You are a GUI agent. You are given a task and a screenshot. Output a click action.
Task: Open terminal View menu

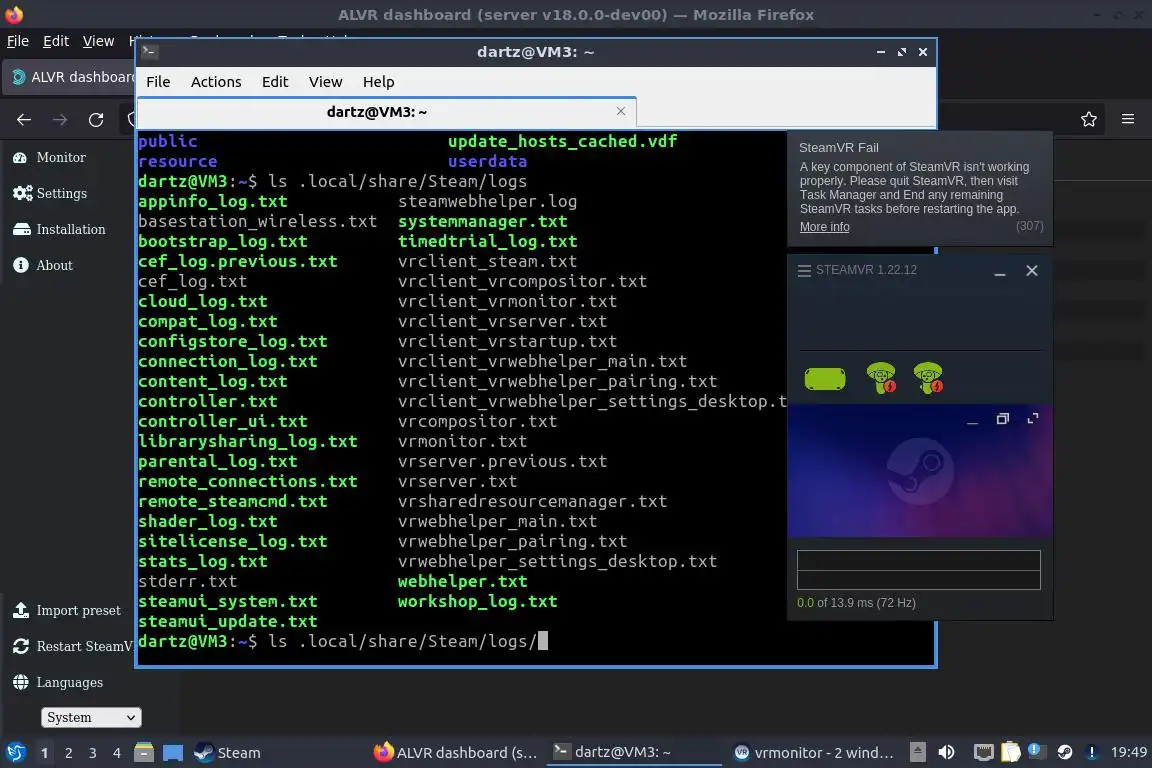[325, 82]
